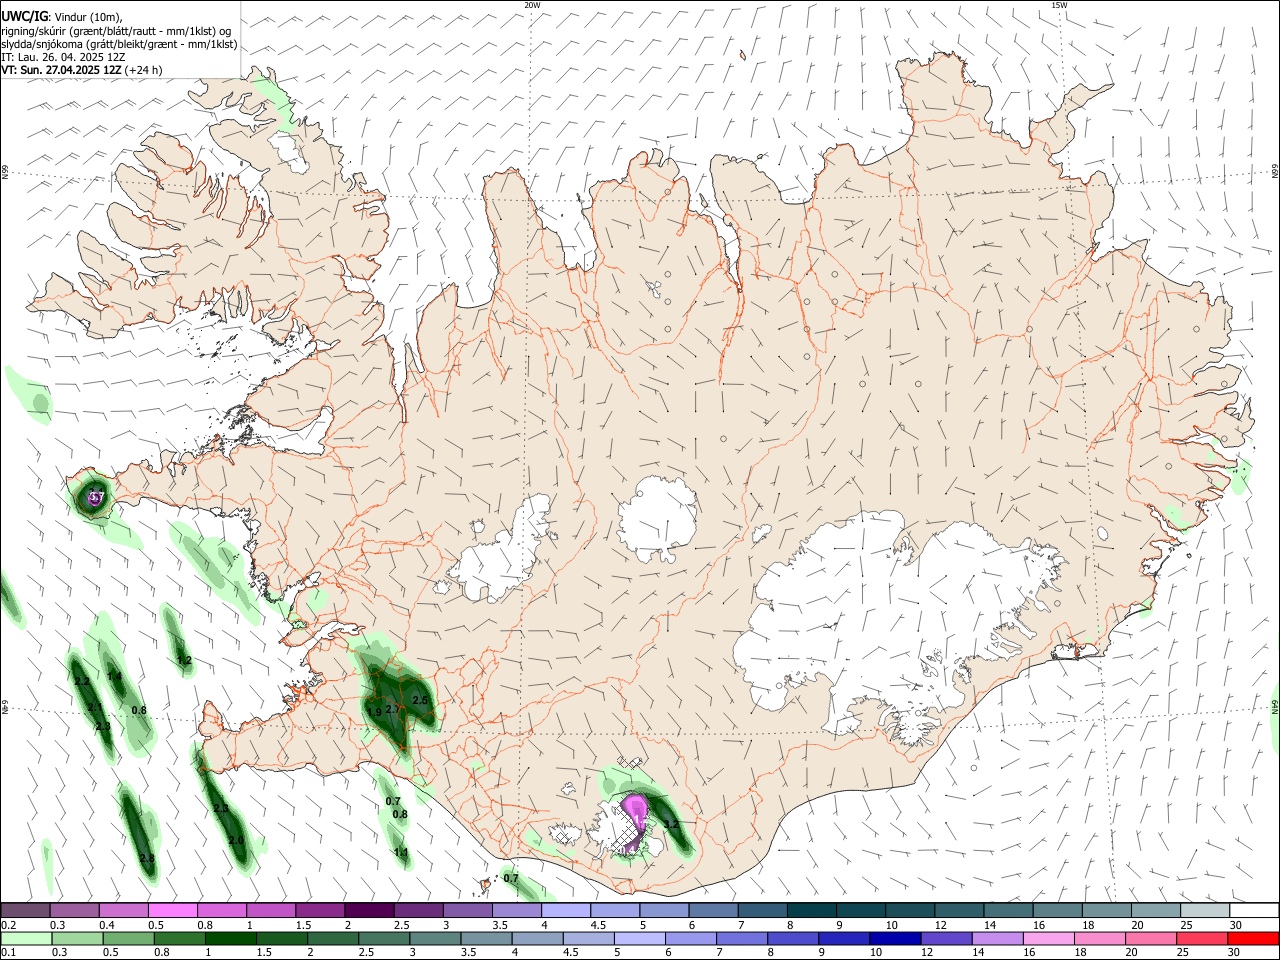1280x960 pixels.
Task: Click the 'rigning/skúrir' legend description line
Action: click(x=117, y=30)
